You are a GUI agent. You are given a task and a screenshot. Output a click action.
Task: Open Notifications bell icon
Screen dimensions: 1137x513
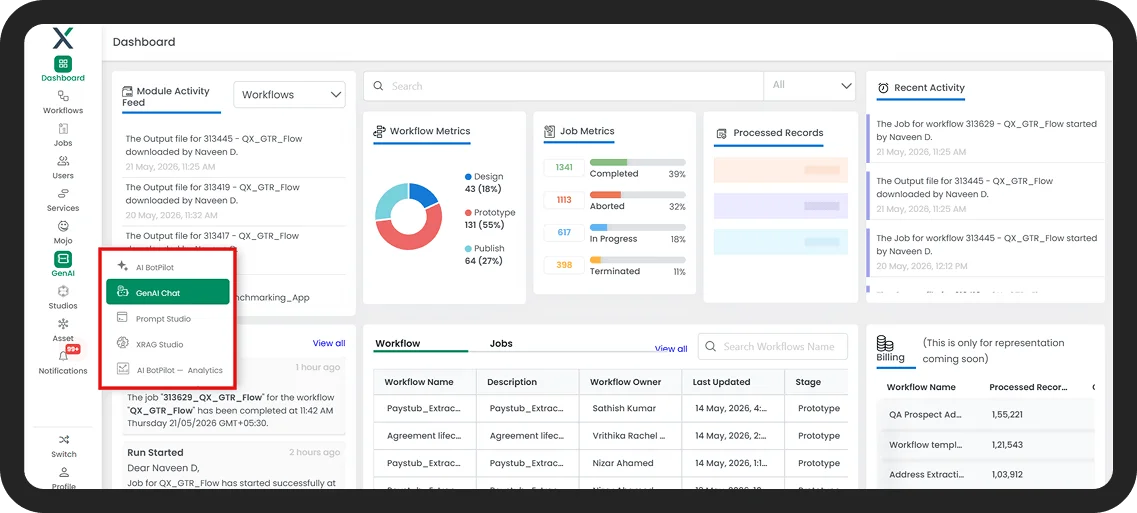(63, 356)
